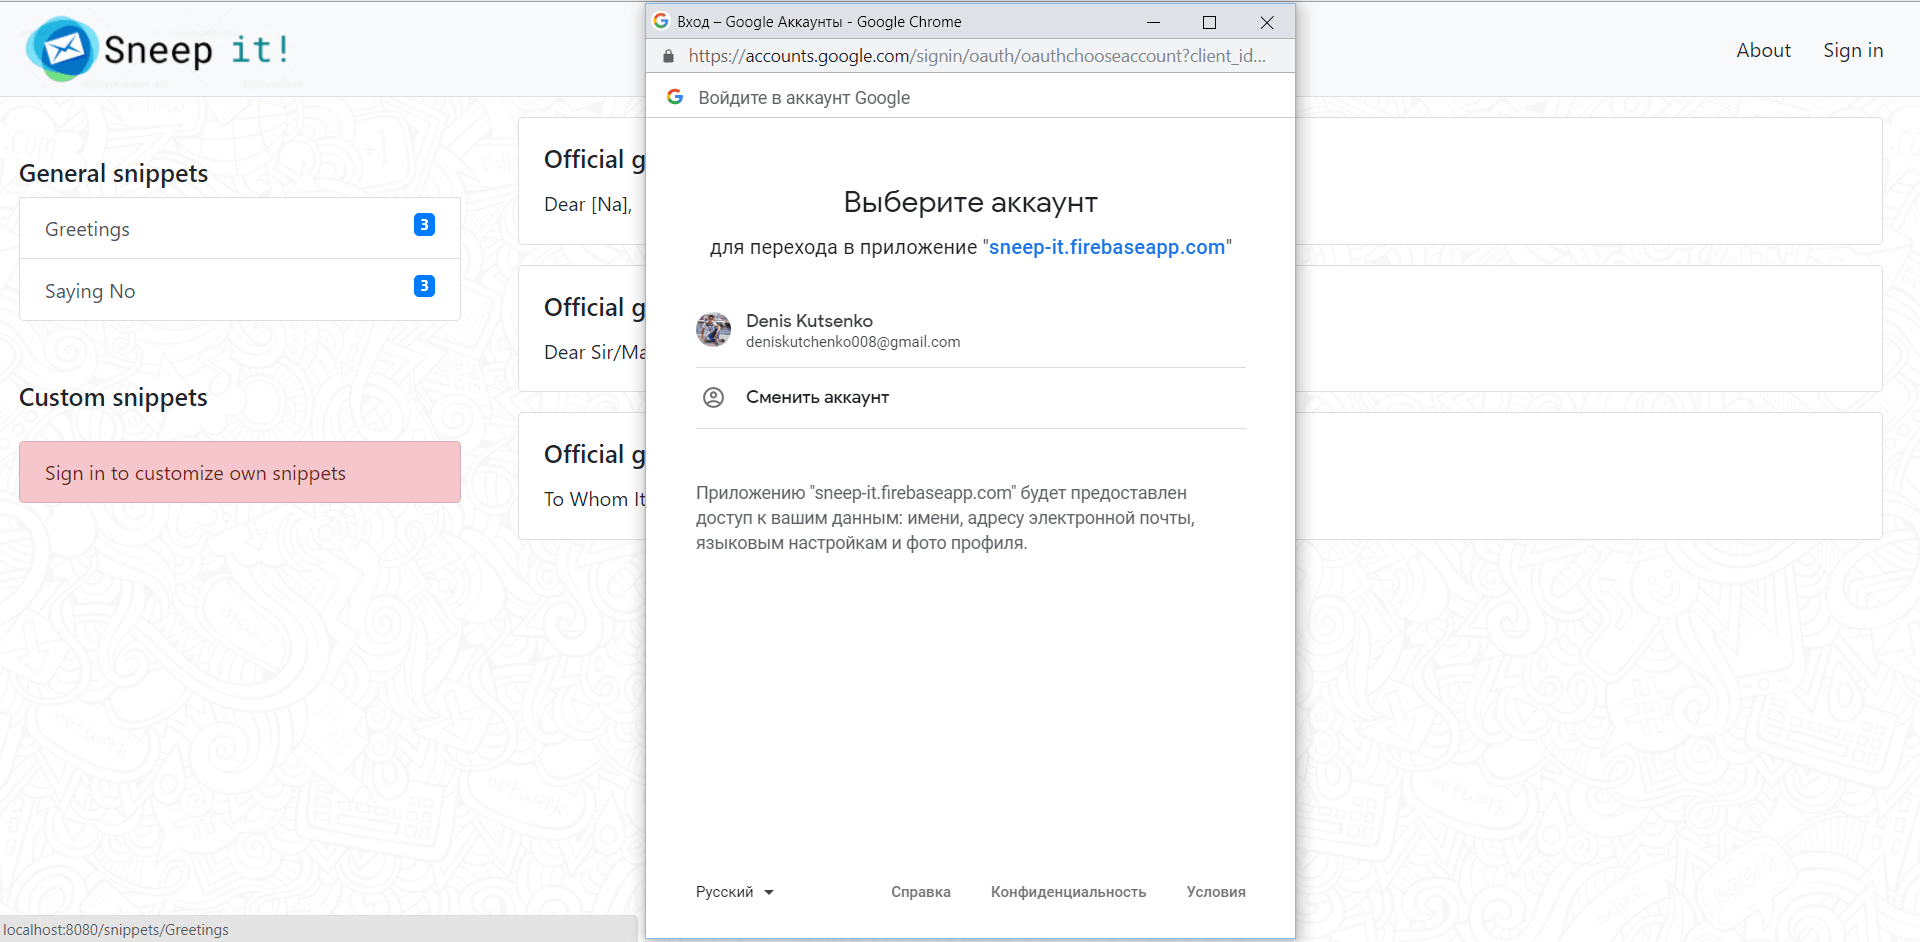Click the lock icon in popup address bar
This screenshot has height=942, width=1920.
point(668,57)
